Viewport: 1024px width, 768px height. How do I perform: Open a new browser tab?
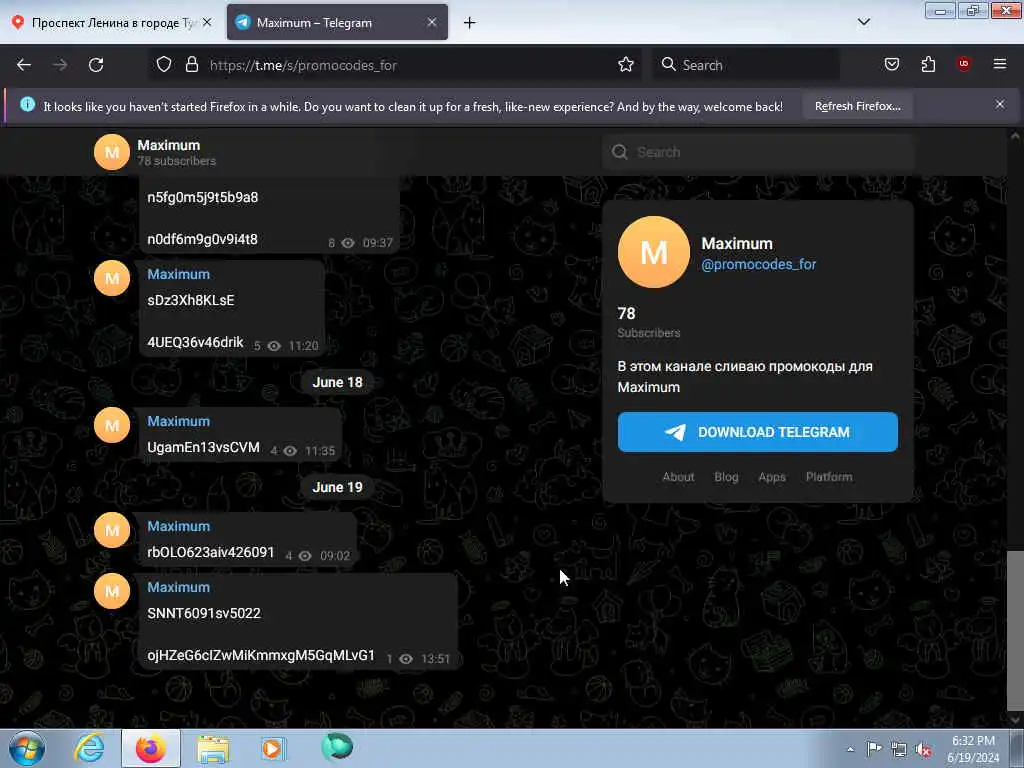(x=469, y=23)
